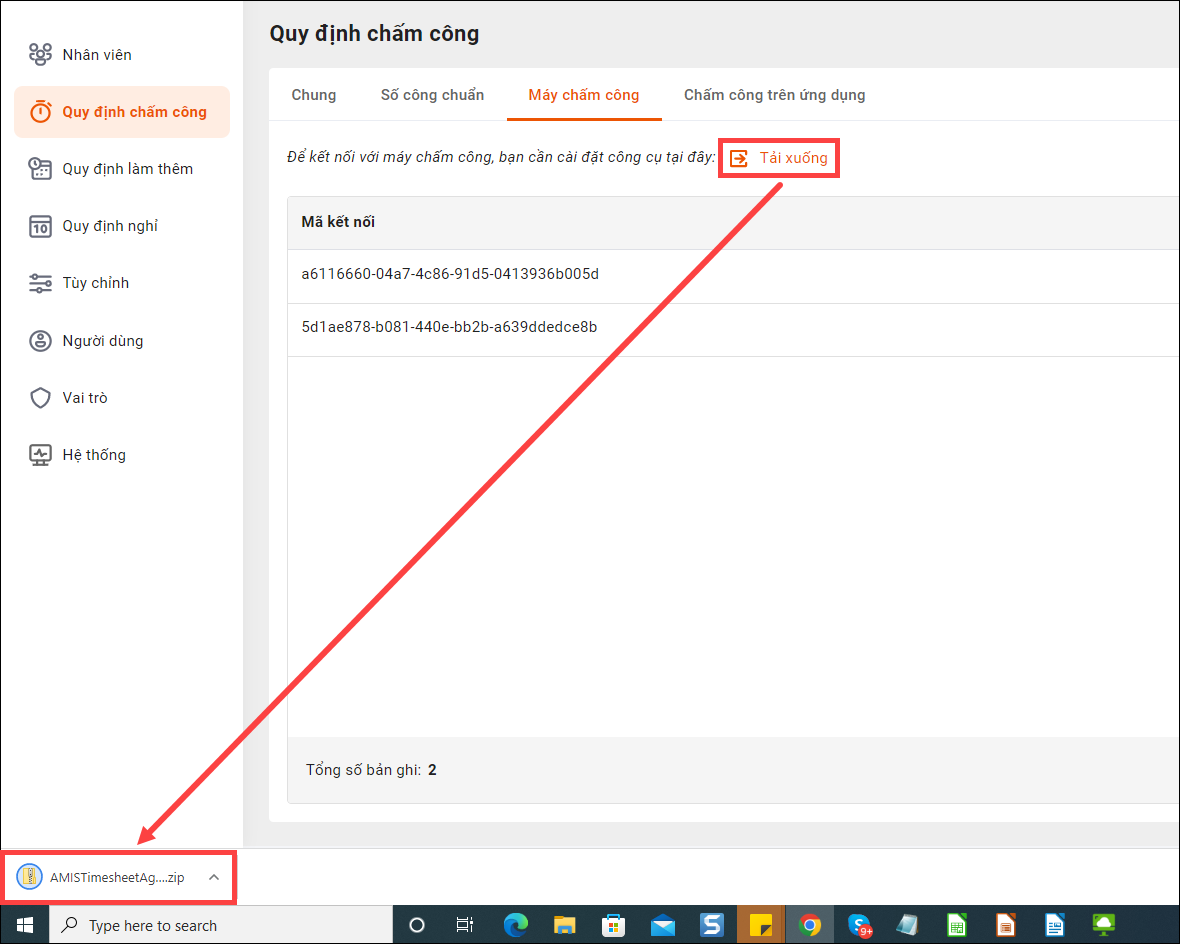Open Hệ thống monitor icon
Viewport: 1180px width, 944px height.
pos(40,455)
